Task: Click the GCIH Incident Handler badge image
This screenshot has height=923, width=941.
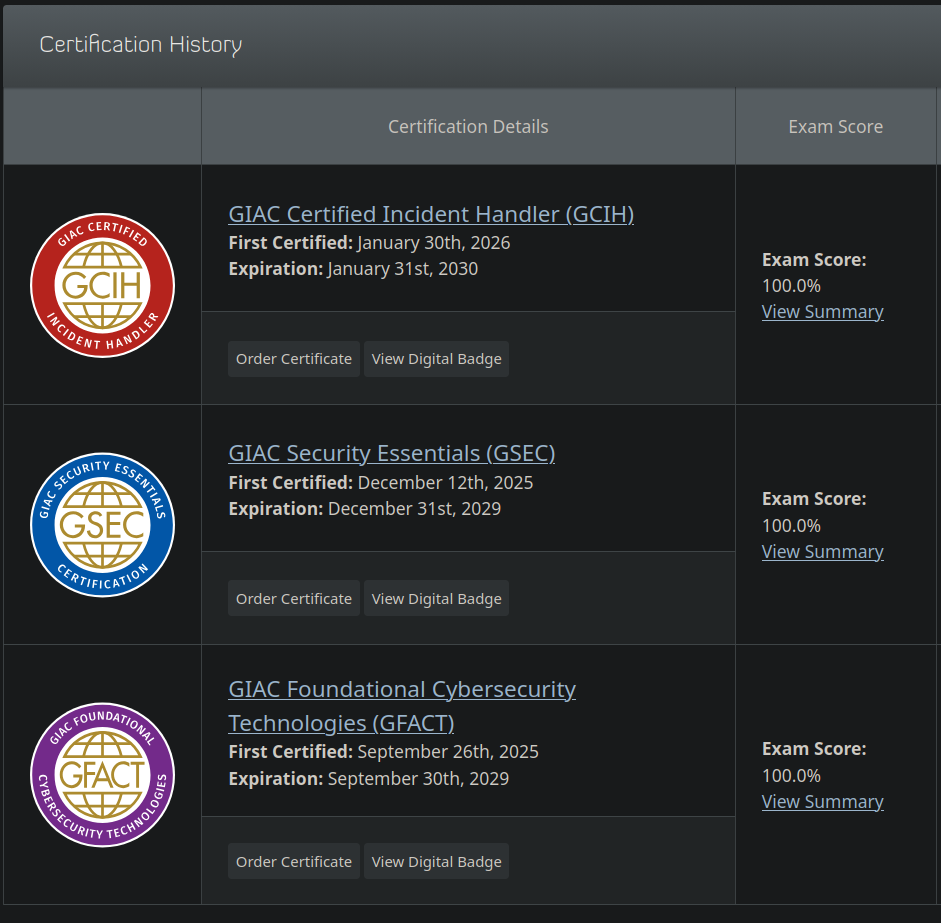Action: pyautogui.click(x=103, y=285)
